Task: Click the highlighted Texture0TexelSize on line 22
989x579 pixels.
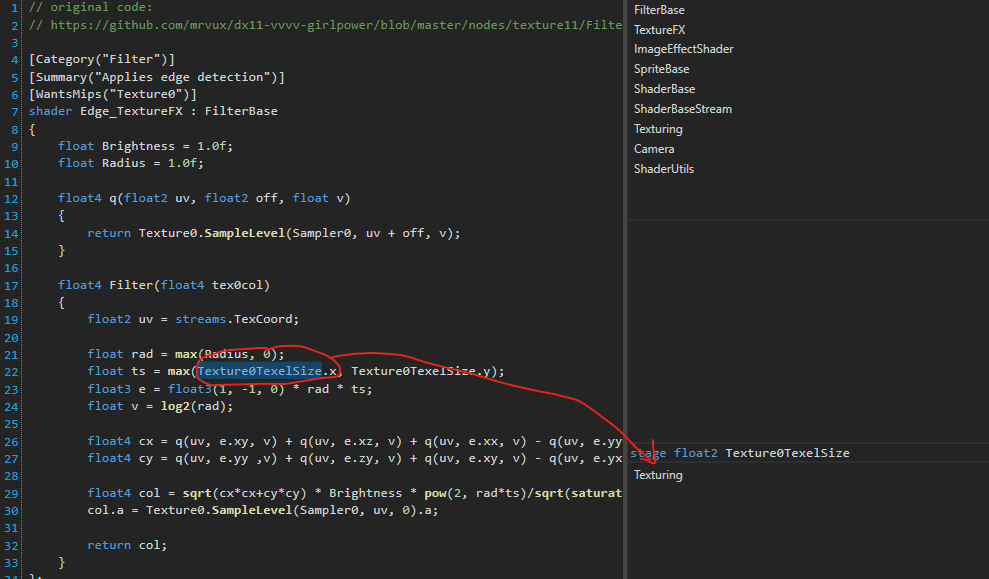Action: pos(259,371)
